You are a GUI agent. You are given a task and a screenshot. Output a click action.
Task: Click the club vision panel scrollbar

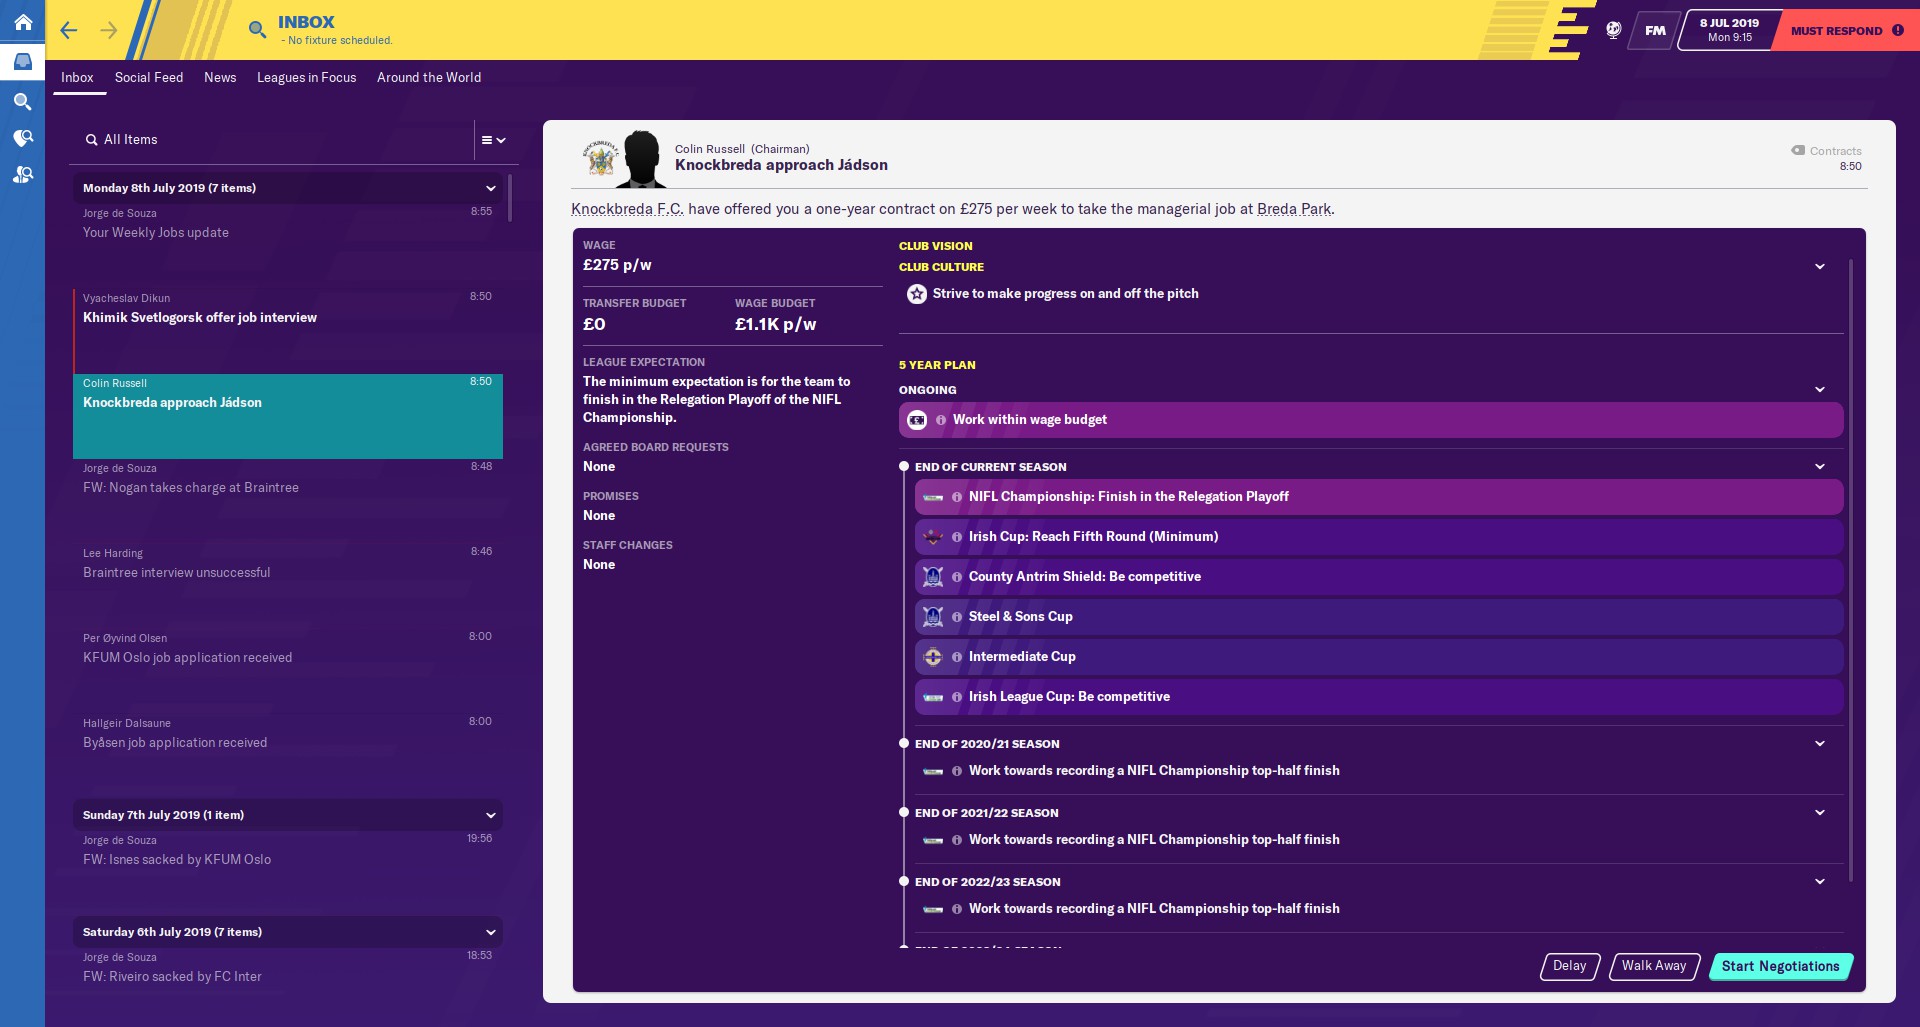point(1851,570)
